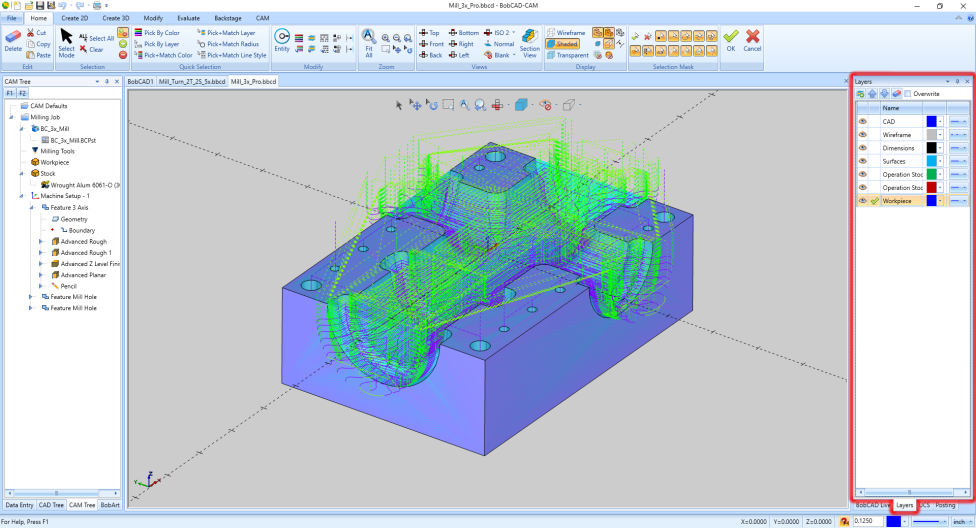Click the Cut scissors icon

pos(30,32)
